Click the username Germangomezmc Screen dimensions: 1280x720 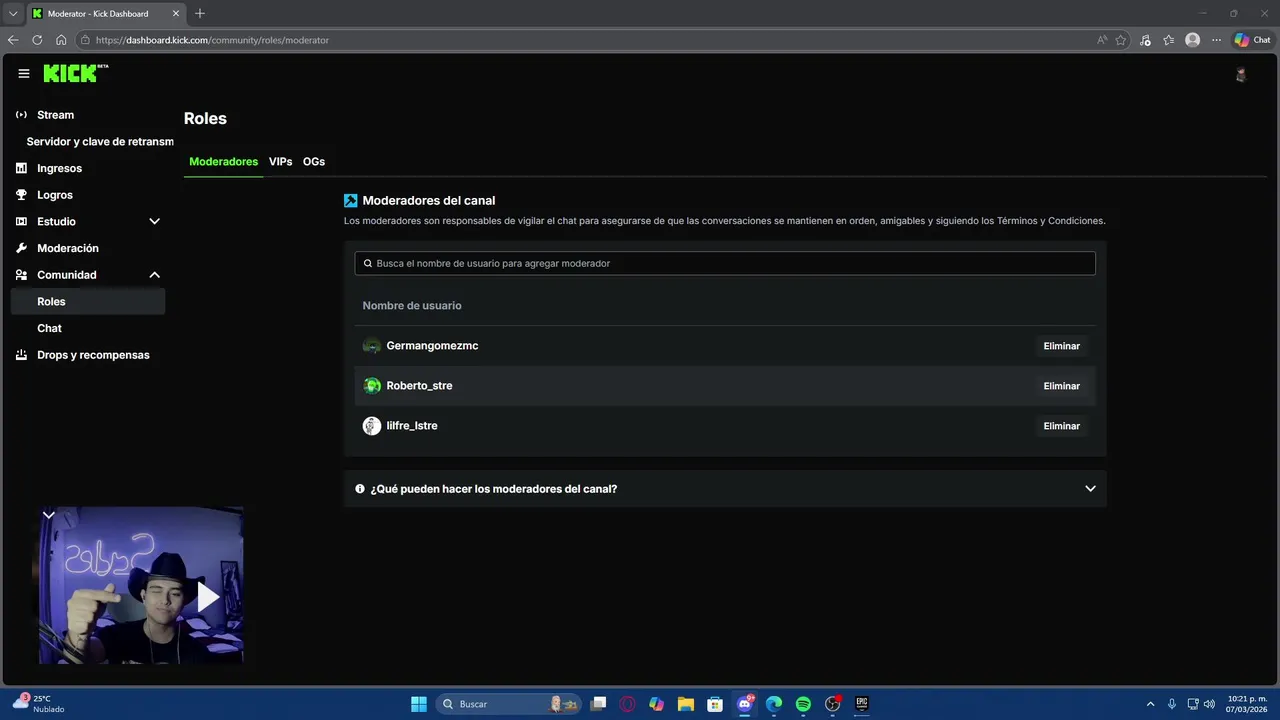point(432,346)
